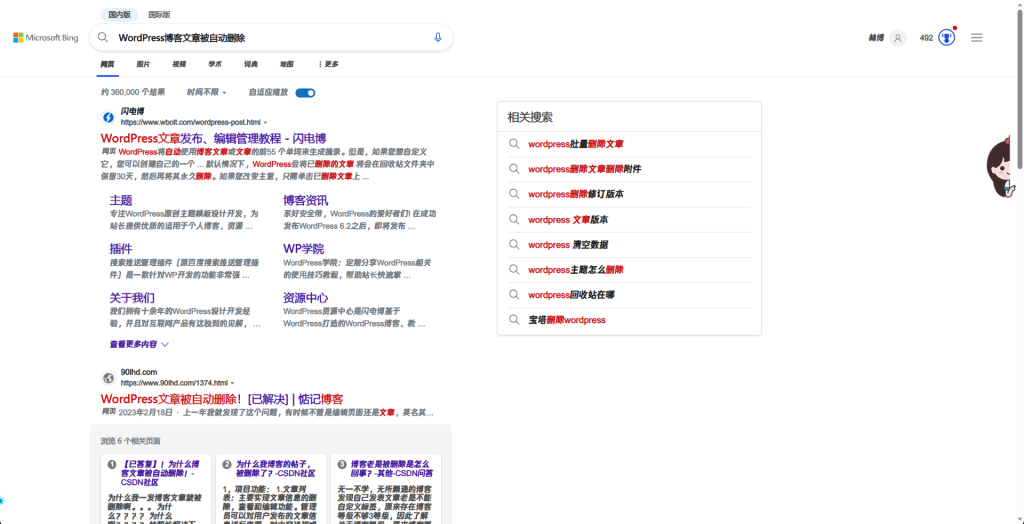Screen dimensions: 1024x524
Task: Open the user account avatar icon
Action: [x=898, y=38]
